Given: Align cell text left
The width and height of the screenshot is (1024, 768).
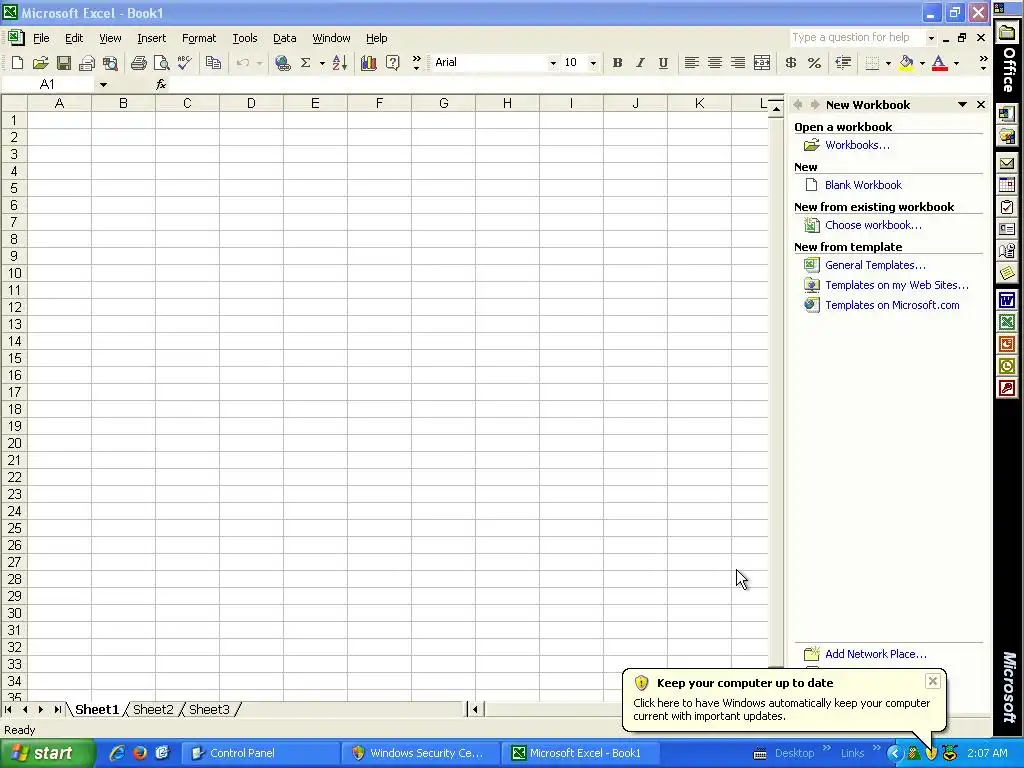Looking at the screenshot, I should (691, 63).
